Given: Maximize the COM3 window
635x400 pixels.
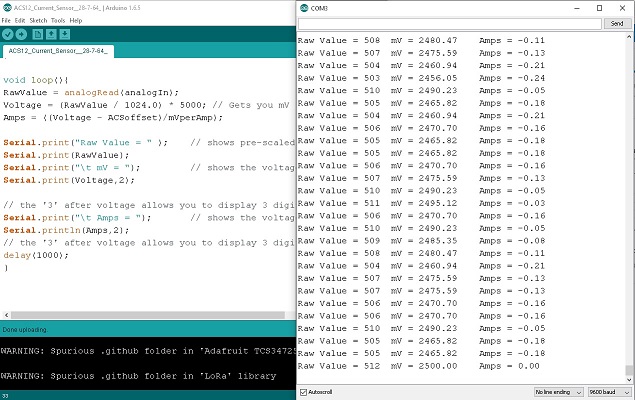Looking at the screenshot, I should coord(599,8).
